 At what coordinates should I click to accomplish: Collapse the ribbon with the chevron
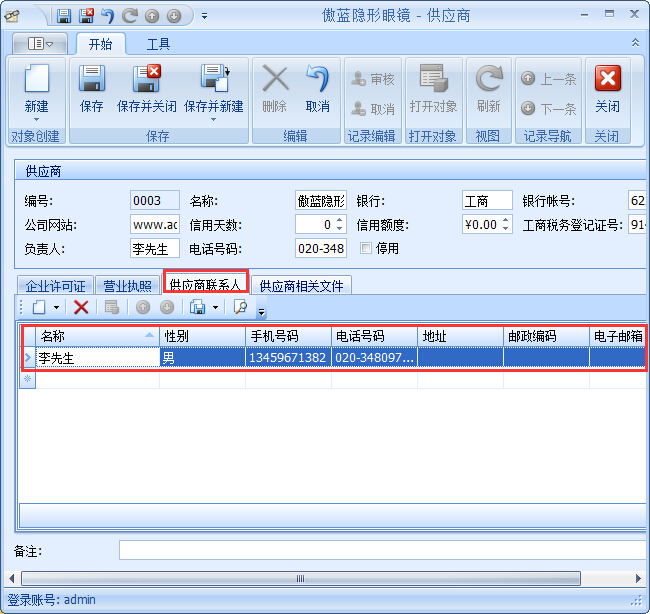[x=635, y=43]
